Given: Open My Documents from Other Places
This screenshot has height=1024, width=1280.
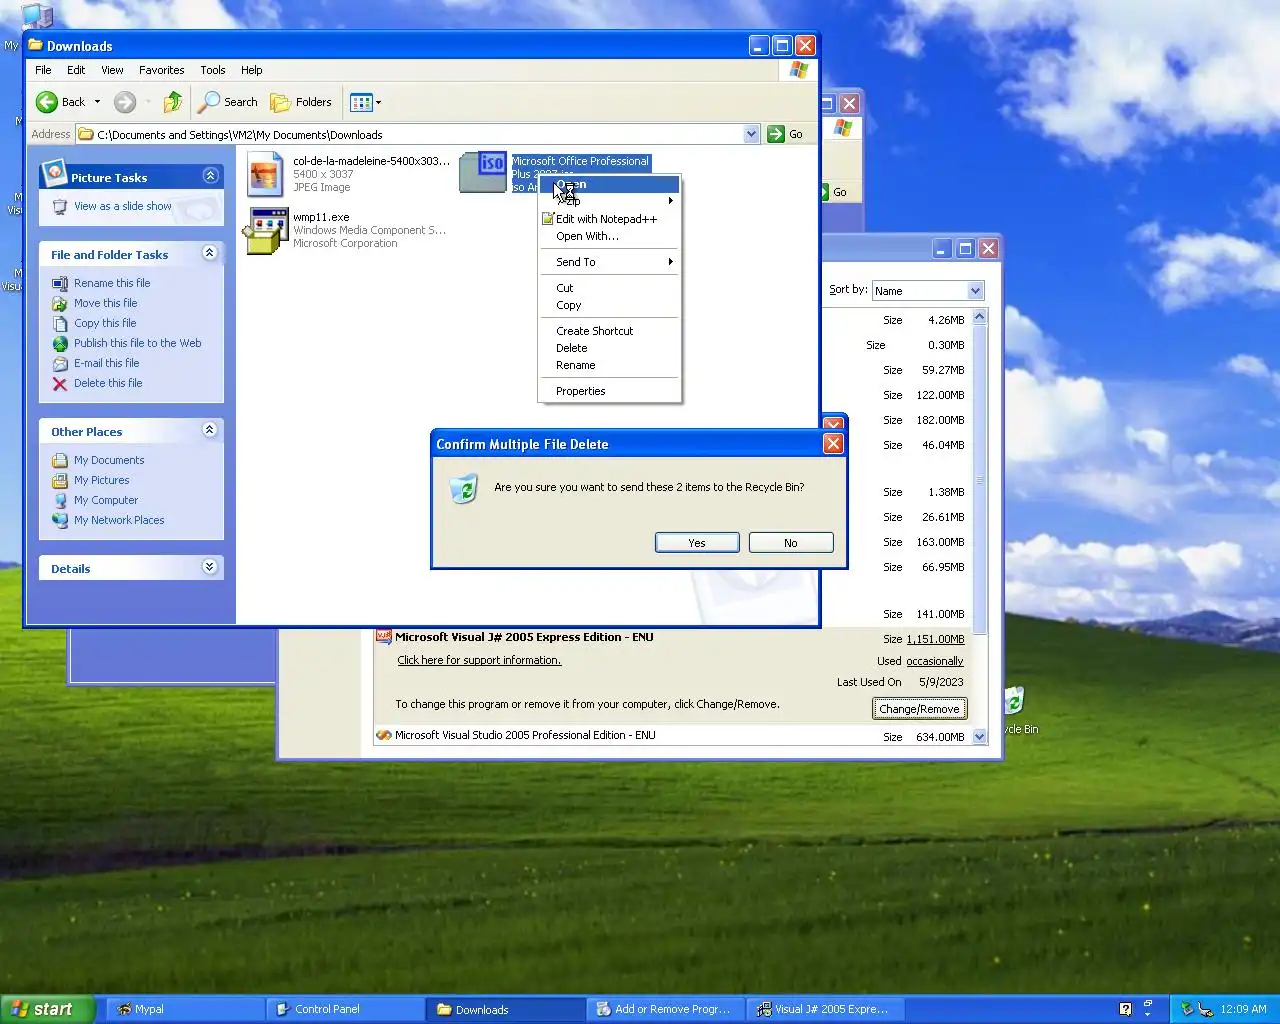Looking at the screenshot, I should tap(109, 460).
